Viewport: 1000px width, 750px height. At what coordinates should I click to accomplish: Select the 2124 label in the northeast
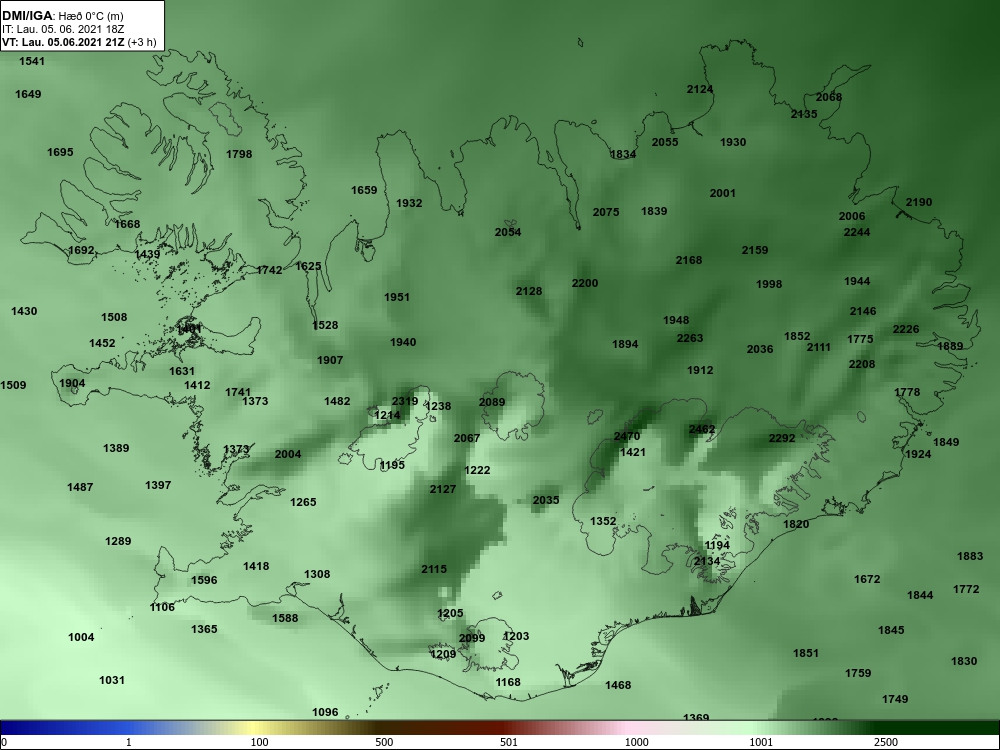click(x=700, y=89)
